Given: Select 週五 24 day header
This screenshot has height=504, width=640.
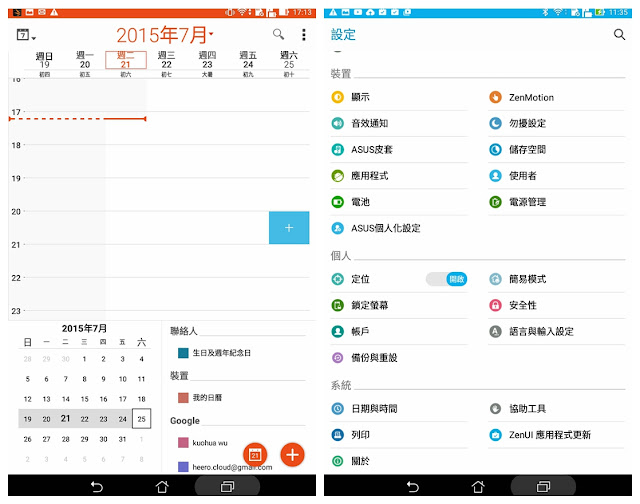Looking at the screenshot, I should click(x=248, y=60).
